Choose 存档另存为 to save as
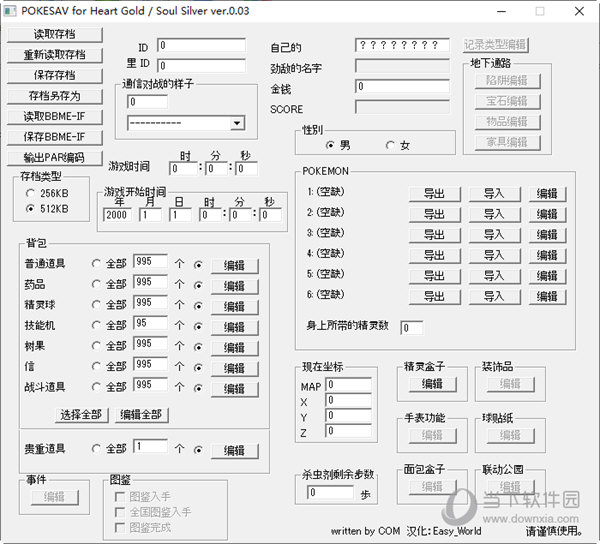The width and height of the screenshot is (600, 544). point(55,96)
